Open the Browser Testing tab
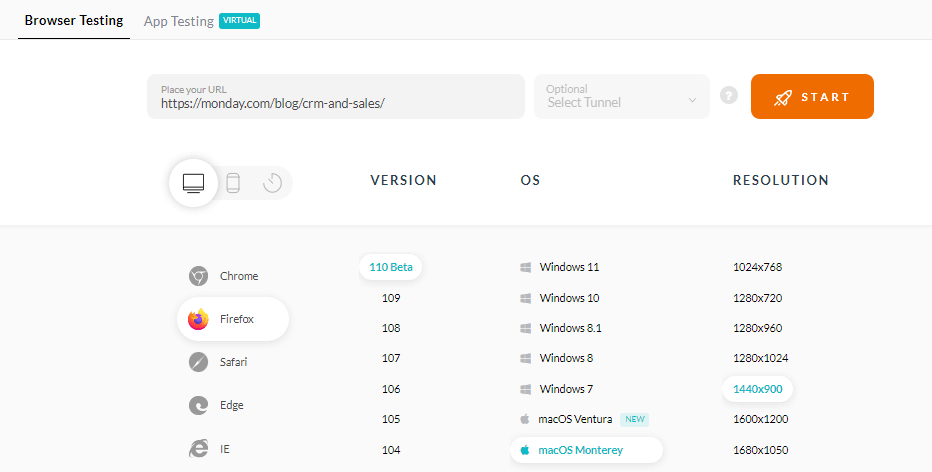Screen dimensions: 932x472 click(74, 20)
